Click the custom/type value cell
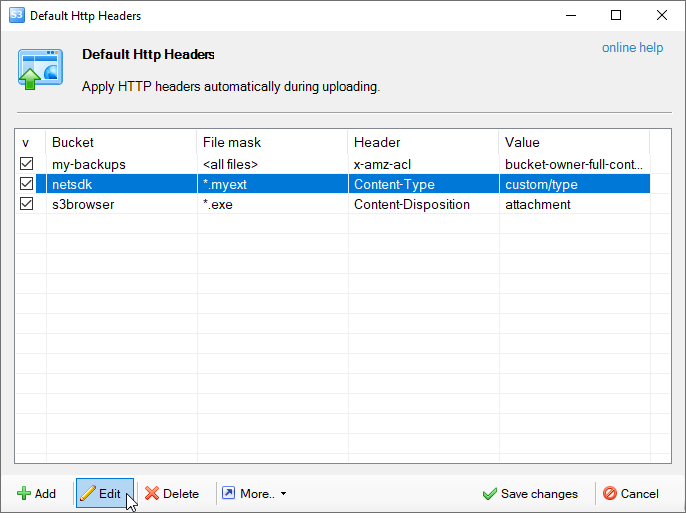686x525 pixels. click(574, 184)
